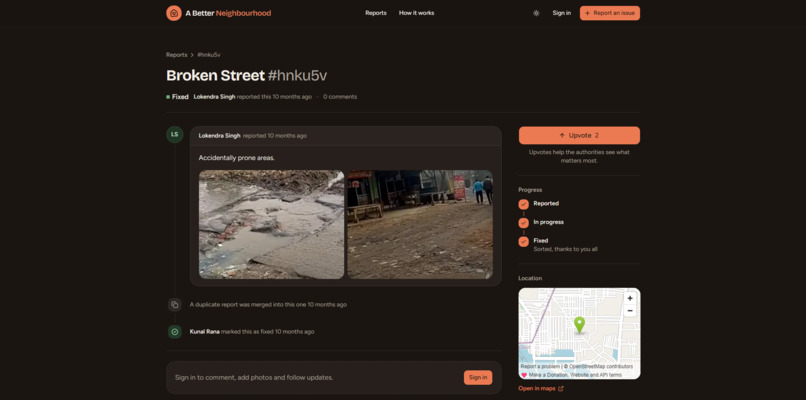Click the Sign in link in header
806x400 pixels.
(x=561, y=13)
